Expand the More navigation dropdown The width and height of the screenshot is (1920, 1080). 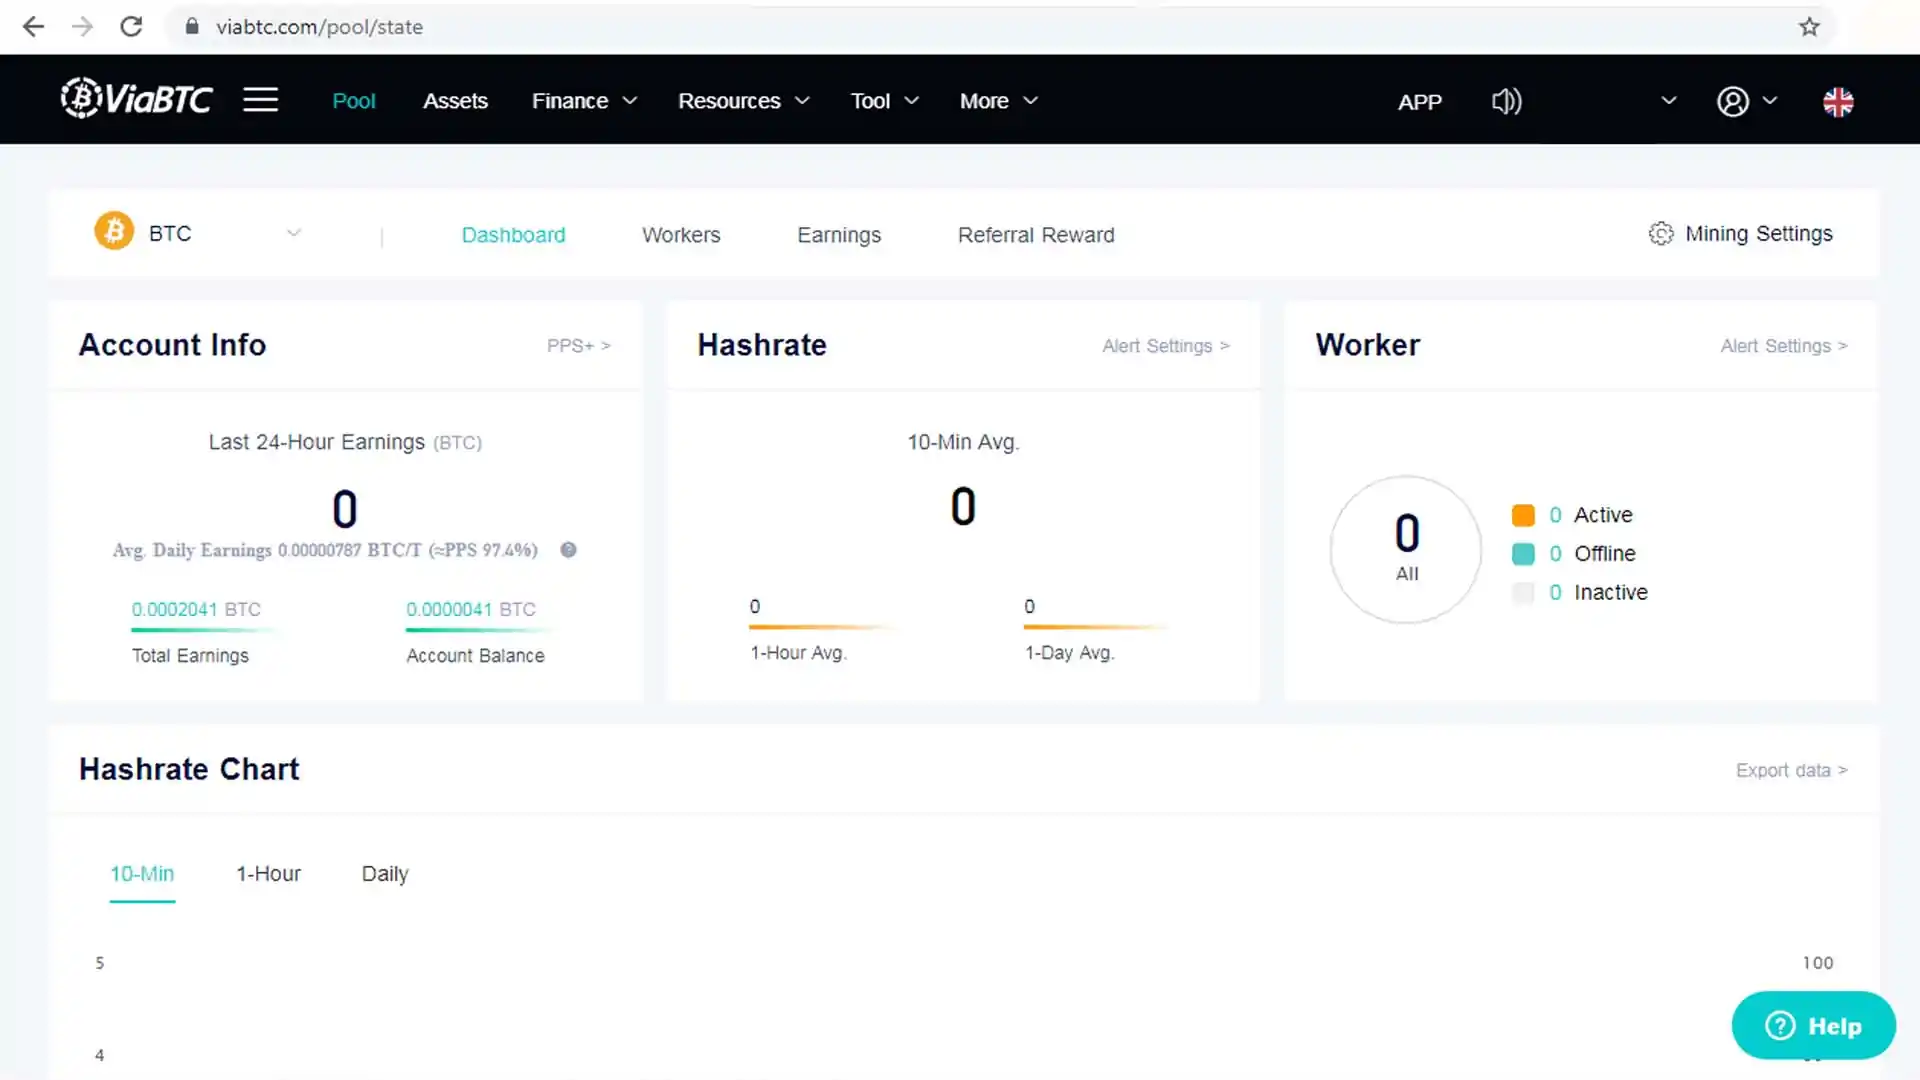point(998,100)
